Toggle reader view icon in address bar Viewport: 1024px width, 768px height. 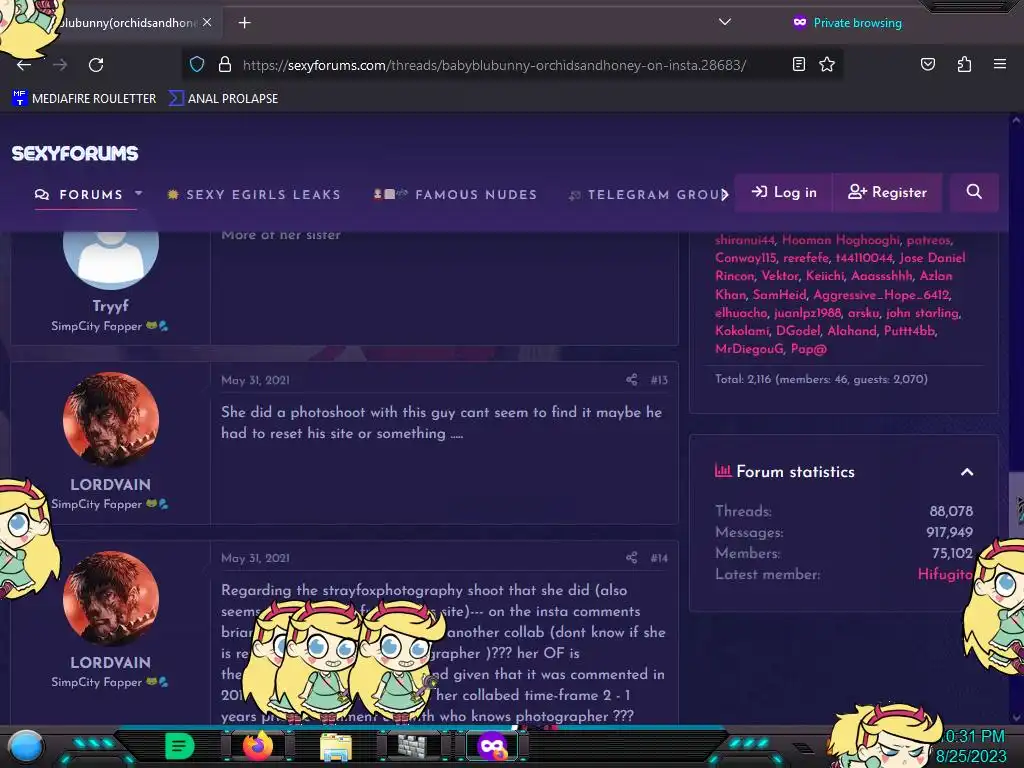click(798, 64)
